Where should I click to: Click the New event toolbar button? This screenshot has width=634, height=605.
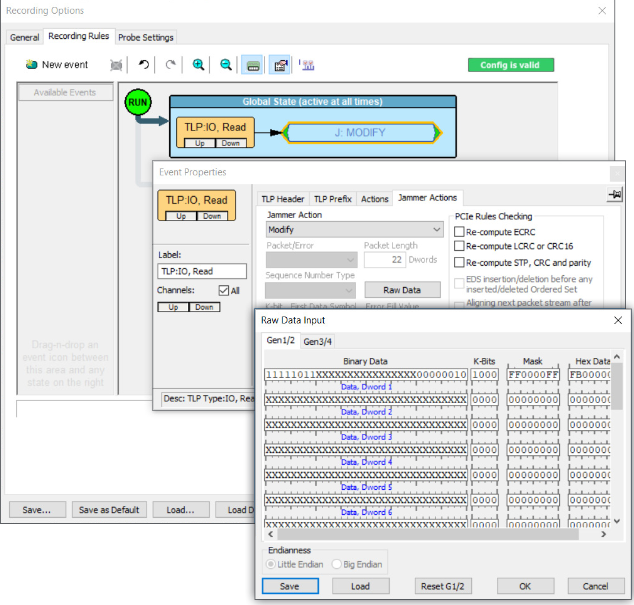(x=56, y=65)
